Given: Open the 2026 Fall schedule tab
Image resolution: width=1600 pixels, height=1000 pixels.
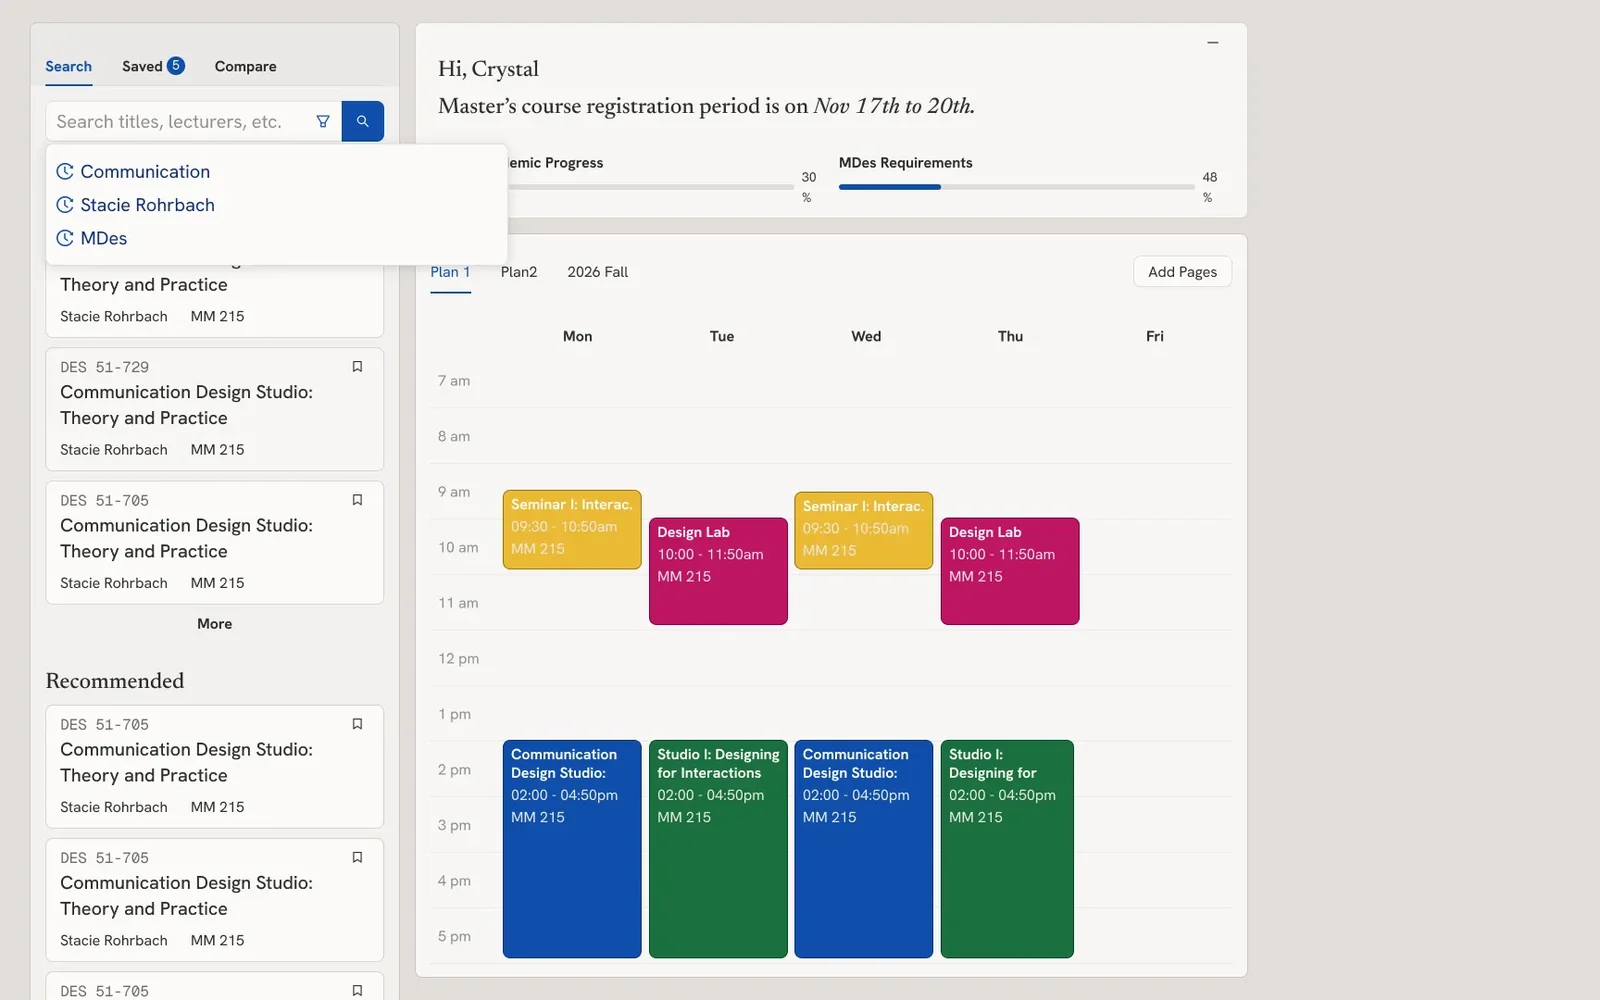Looking at the screenshot, I should (x=598, y=272).
